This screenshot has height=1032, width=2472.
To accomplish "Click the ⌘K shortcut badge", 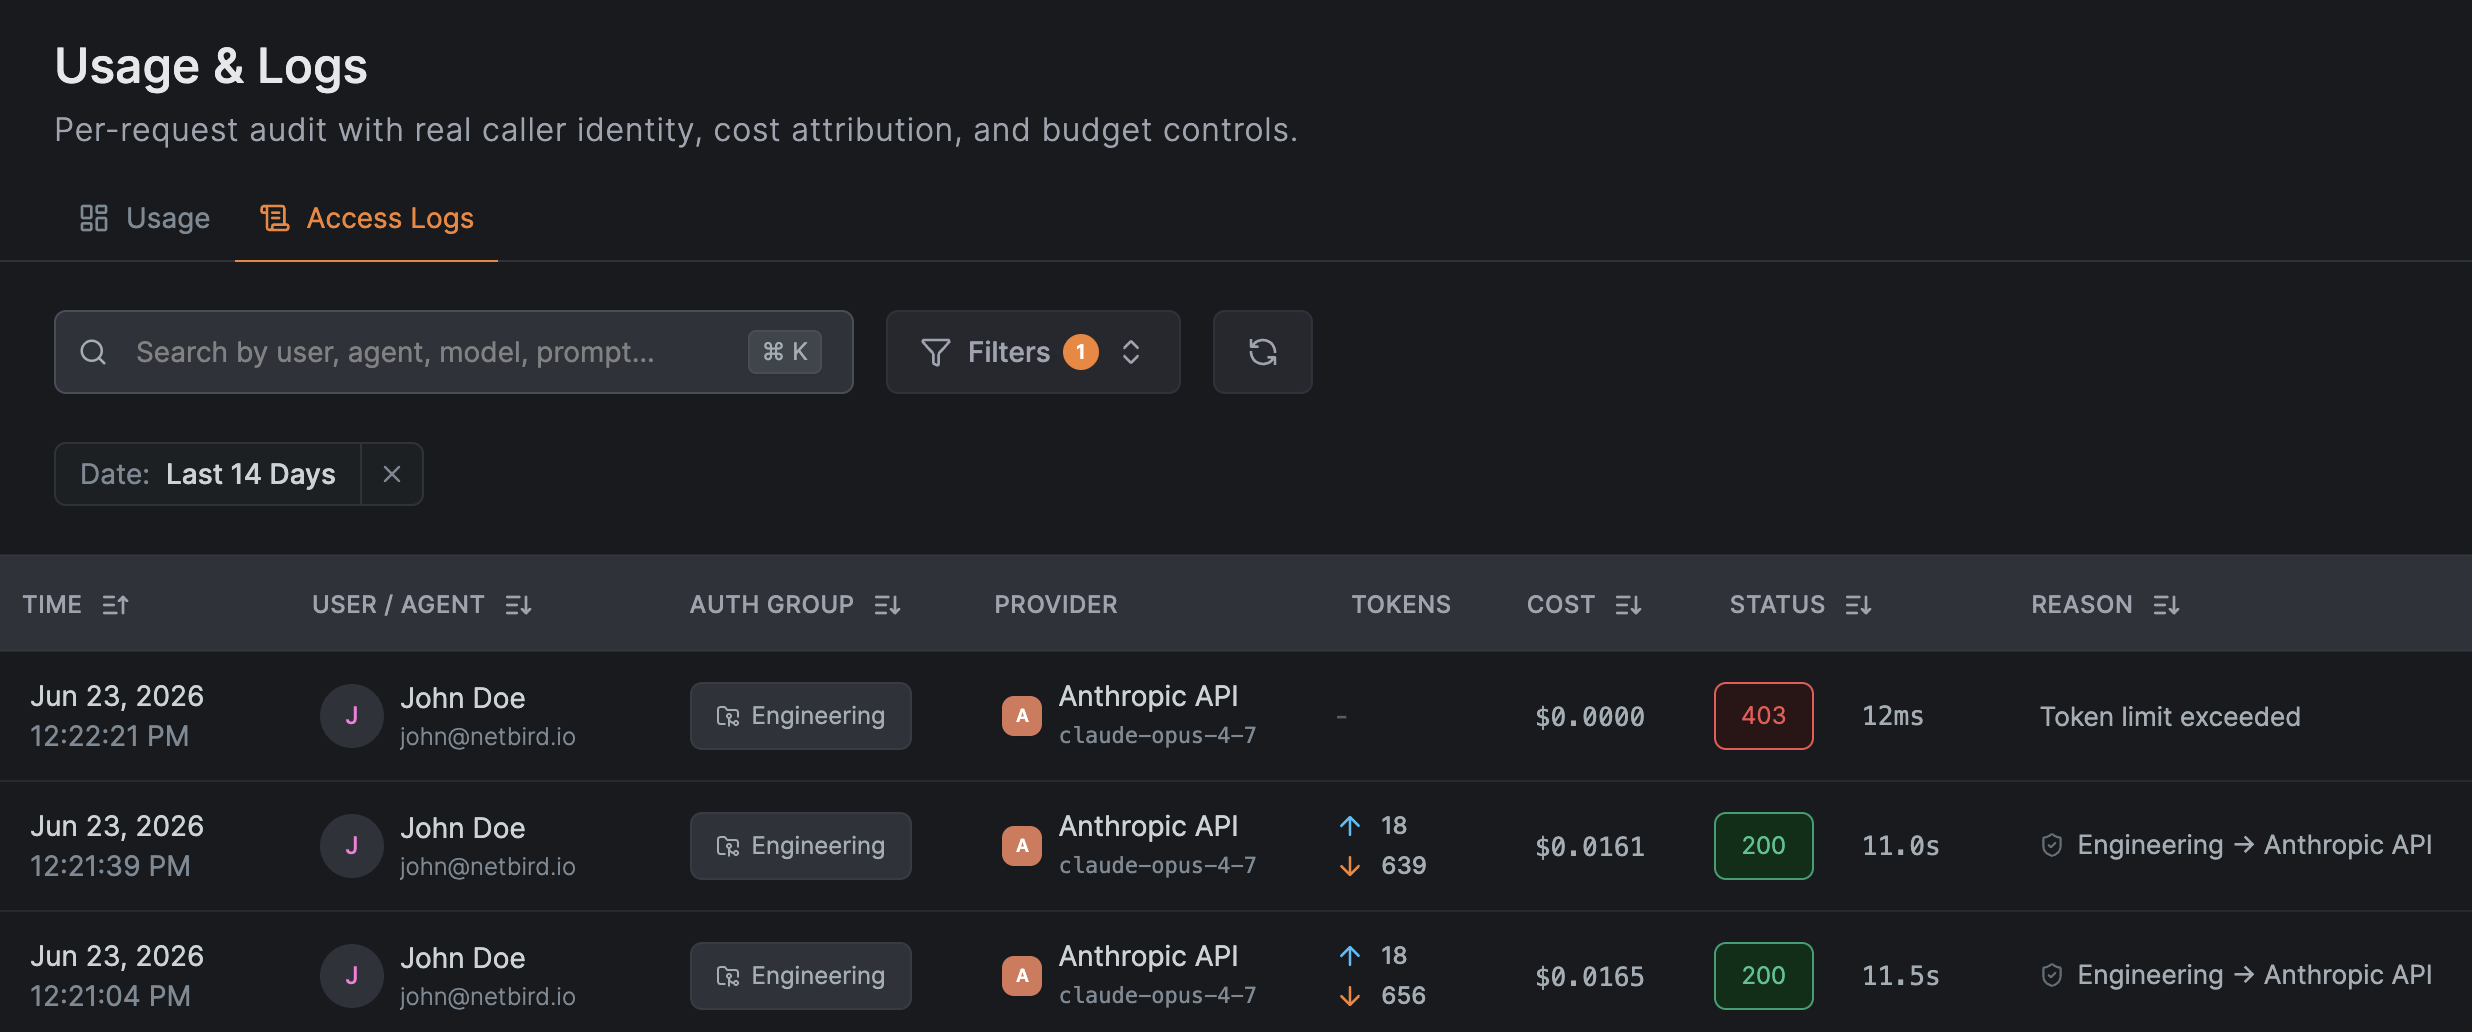I will pos(785,352).
